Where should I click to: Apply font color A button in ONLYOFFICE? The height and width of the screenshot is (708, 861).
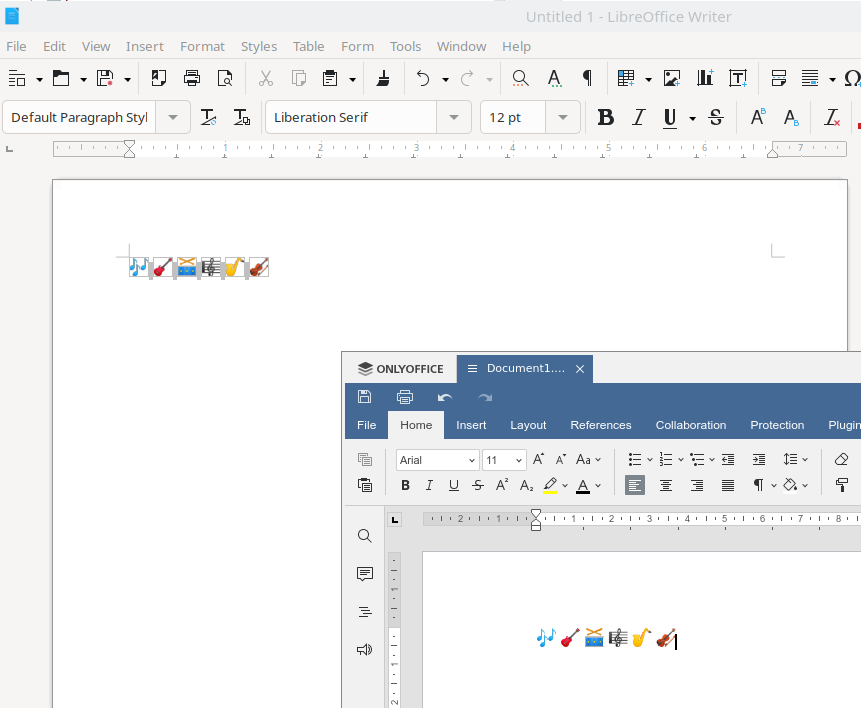tap(583, 486)
